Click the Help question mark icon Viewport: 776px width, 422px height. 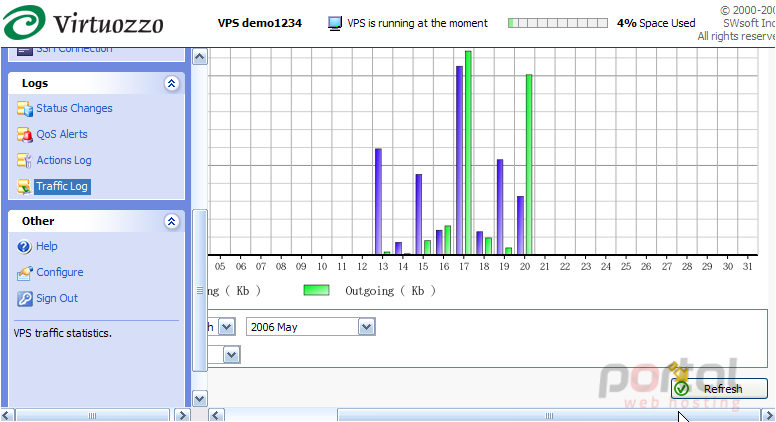coord(24,246)
